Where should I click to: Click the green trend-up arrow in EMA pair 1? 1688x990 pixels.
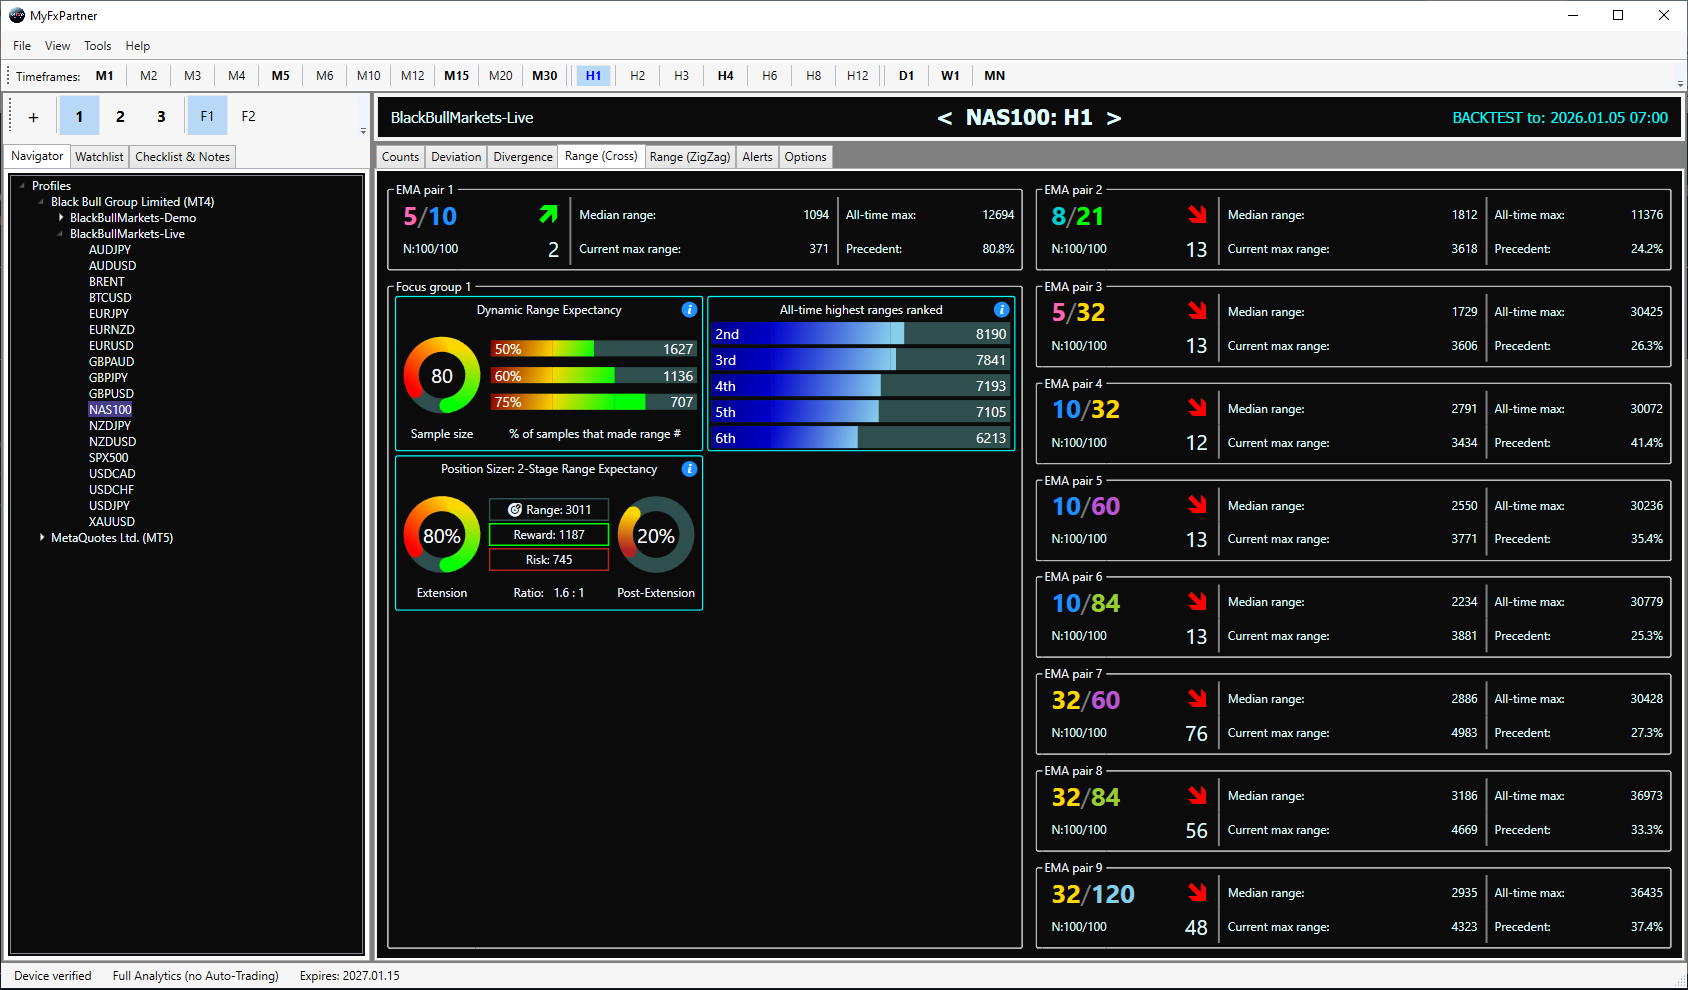tap(548, 214)
